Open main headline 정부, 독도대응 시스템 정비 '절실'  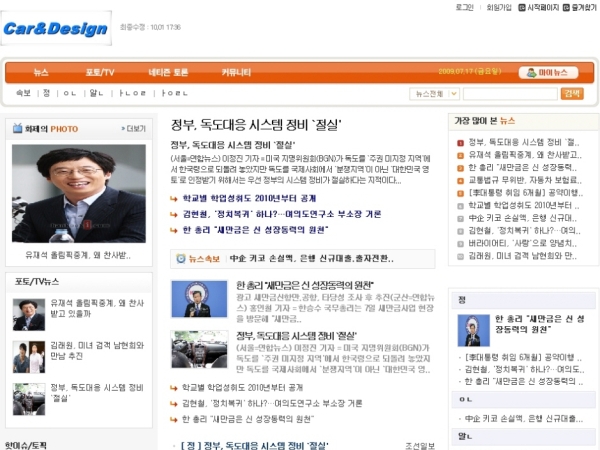pyautogui.click(x=256, y=125)
